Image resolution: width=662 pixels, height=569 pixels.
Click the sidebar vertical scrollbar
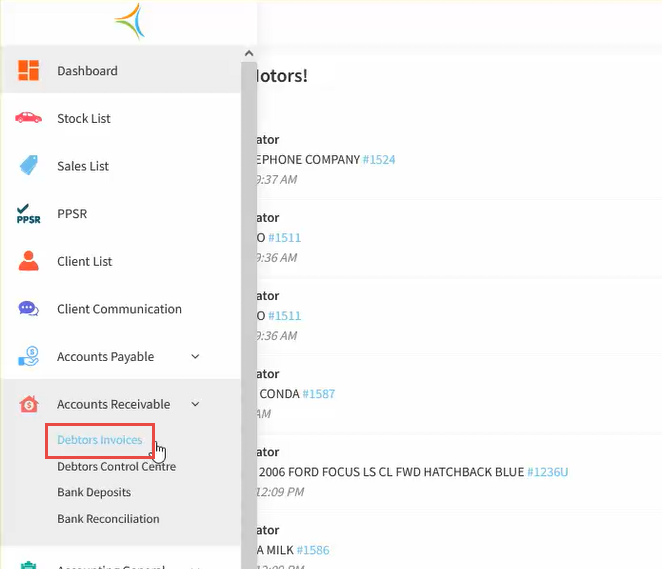click(x=249, y=300)
